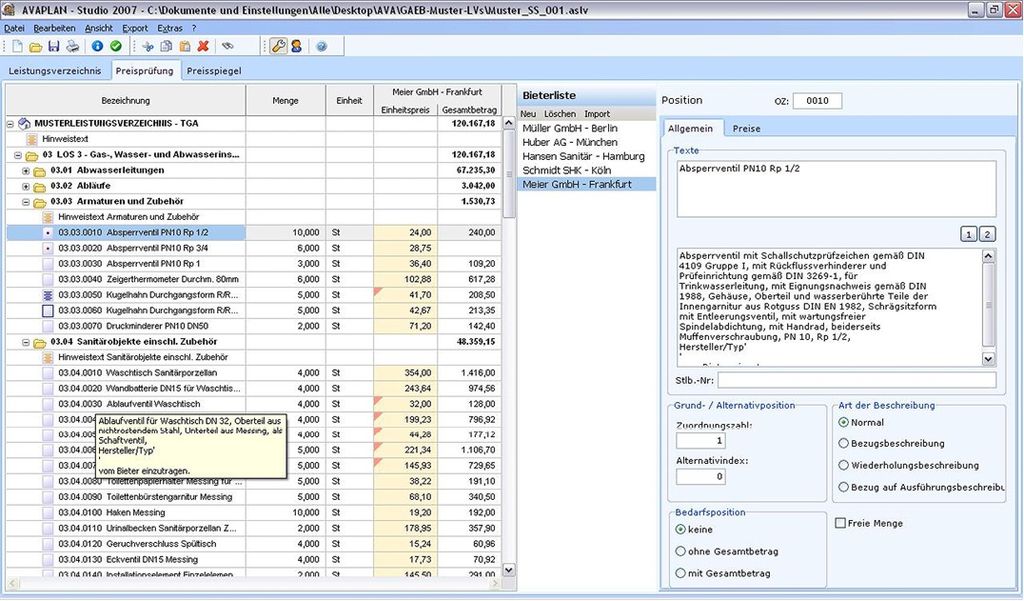Expand the 03.02 Abläufe node

[x=26, y=187]
